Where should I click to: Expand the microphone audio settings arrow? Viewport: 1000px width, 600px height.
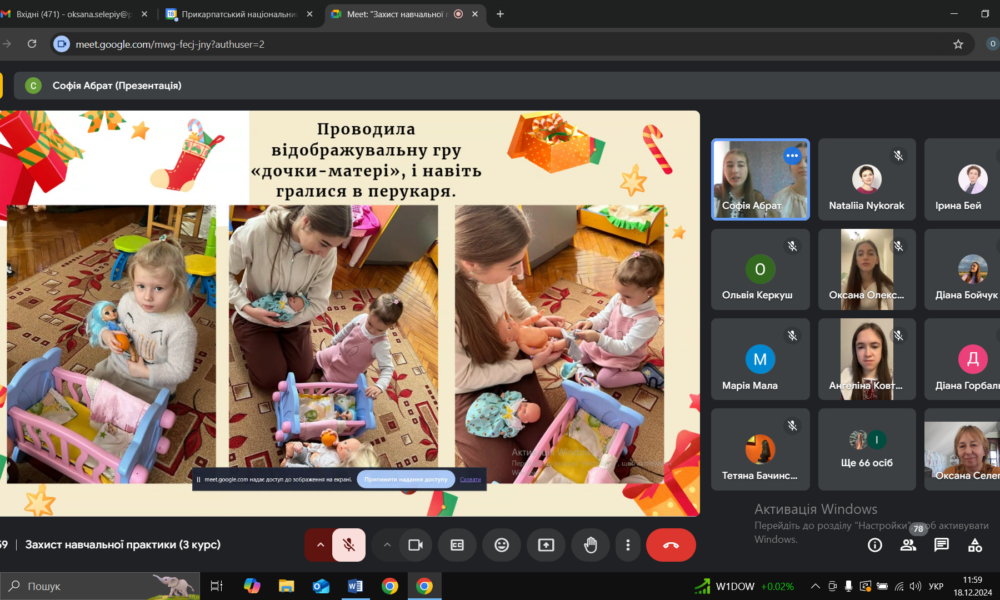tap(320, 545)
